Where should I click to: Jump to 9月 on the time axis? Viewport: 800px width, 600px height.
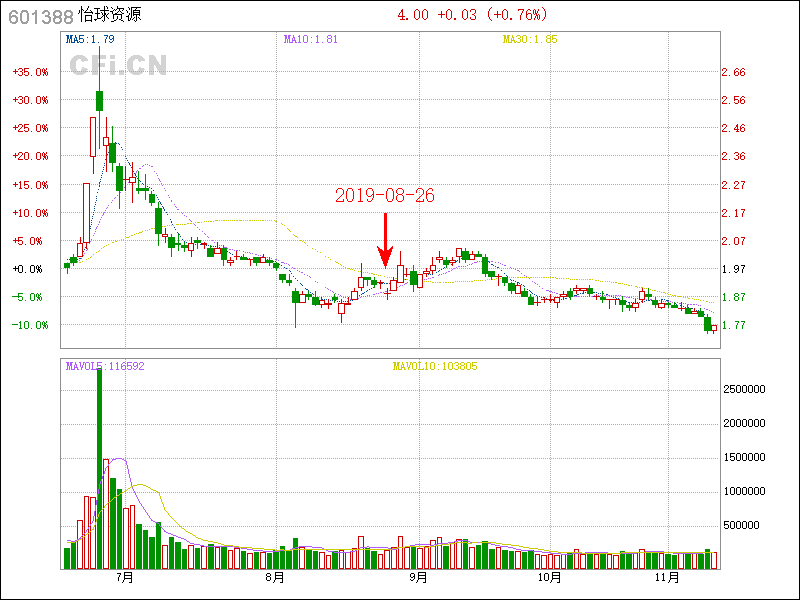coord(418,578)
